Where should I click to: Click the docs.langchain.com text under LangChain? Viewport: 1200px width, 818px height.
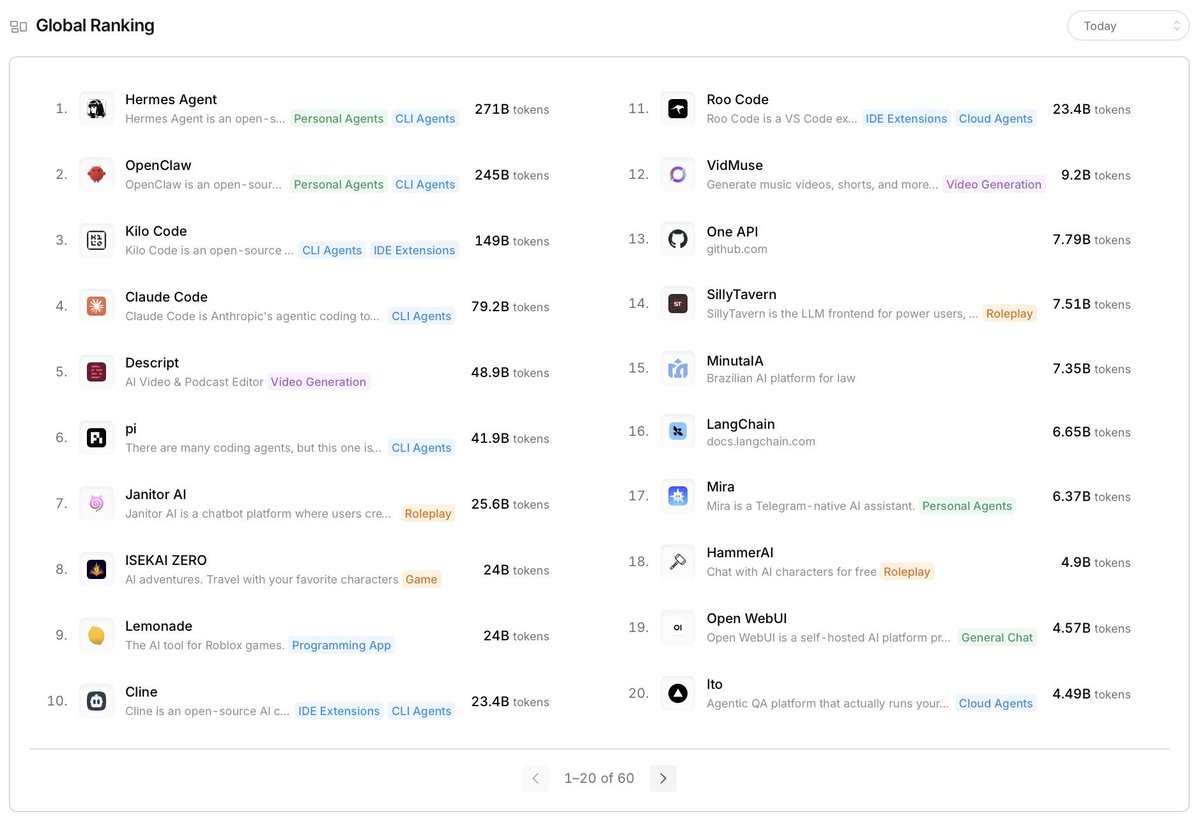(x=761, y=441)
